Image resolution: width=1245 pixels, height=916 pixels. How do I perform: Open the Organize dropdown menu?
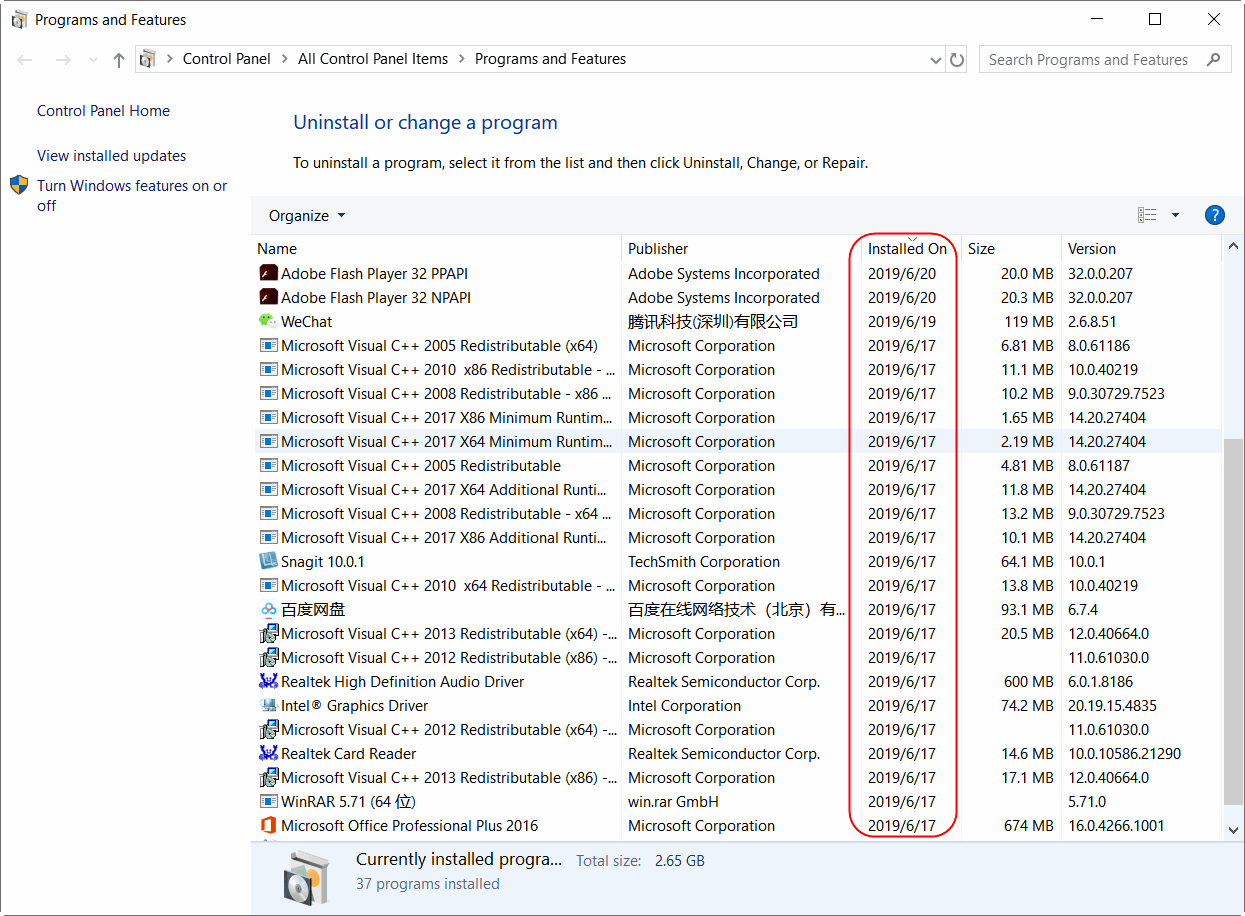307,216
